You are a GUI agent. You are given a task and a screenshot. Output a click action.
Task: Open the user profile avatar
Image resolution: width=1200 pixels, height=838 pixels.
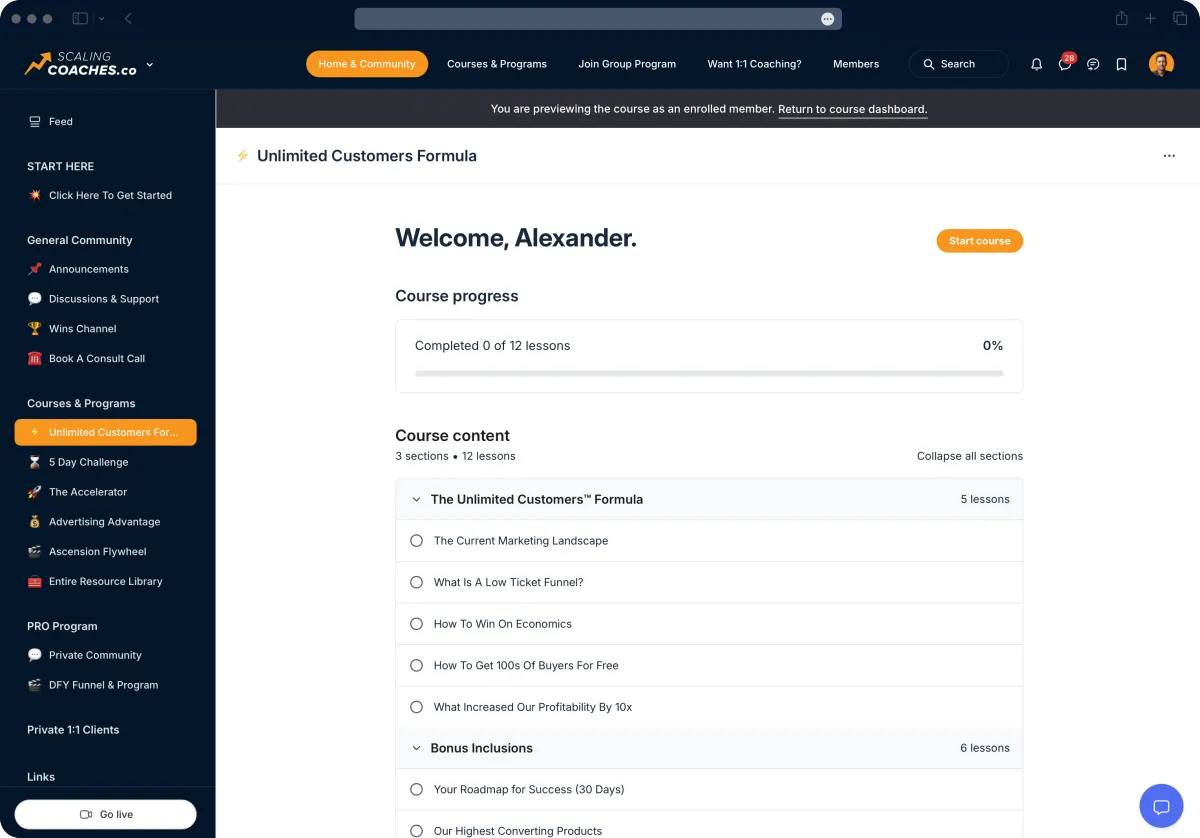[x=1161, y=64]
